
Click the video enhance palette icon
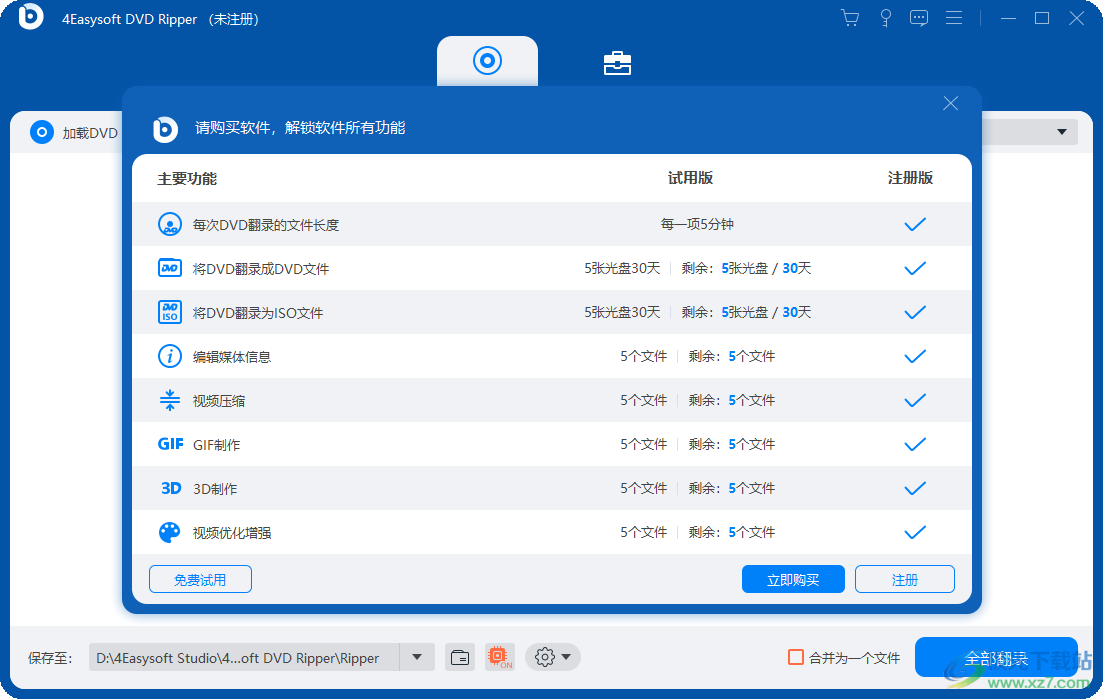click(x=170, y=532)
